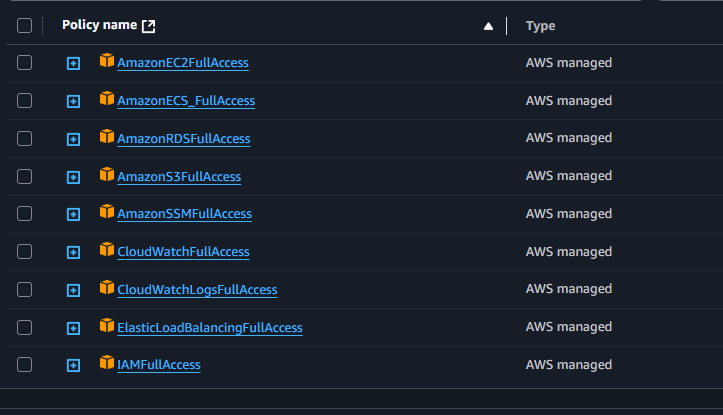Viewport: 723px width, 415px height.
Task: Open the ElasticLoadBalancingFullAccess policy link
Action: (x=209, y=328)
